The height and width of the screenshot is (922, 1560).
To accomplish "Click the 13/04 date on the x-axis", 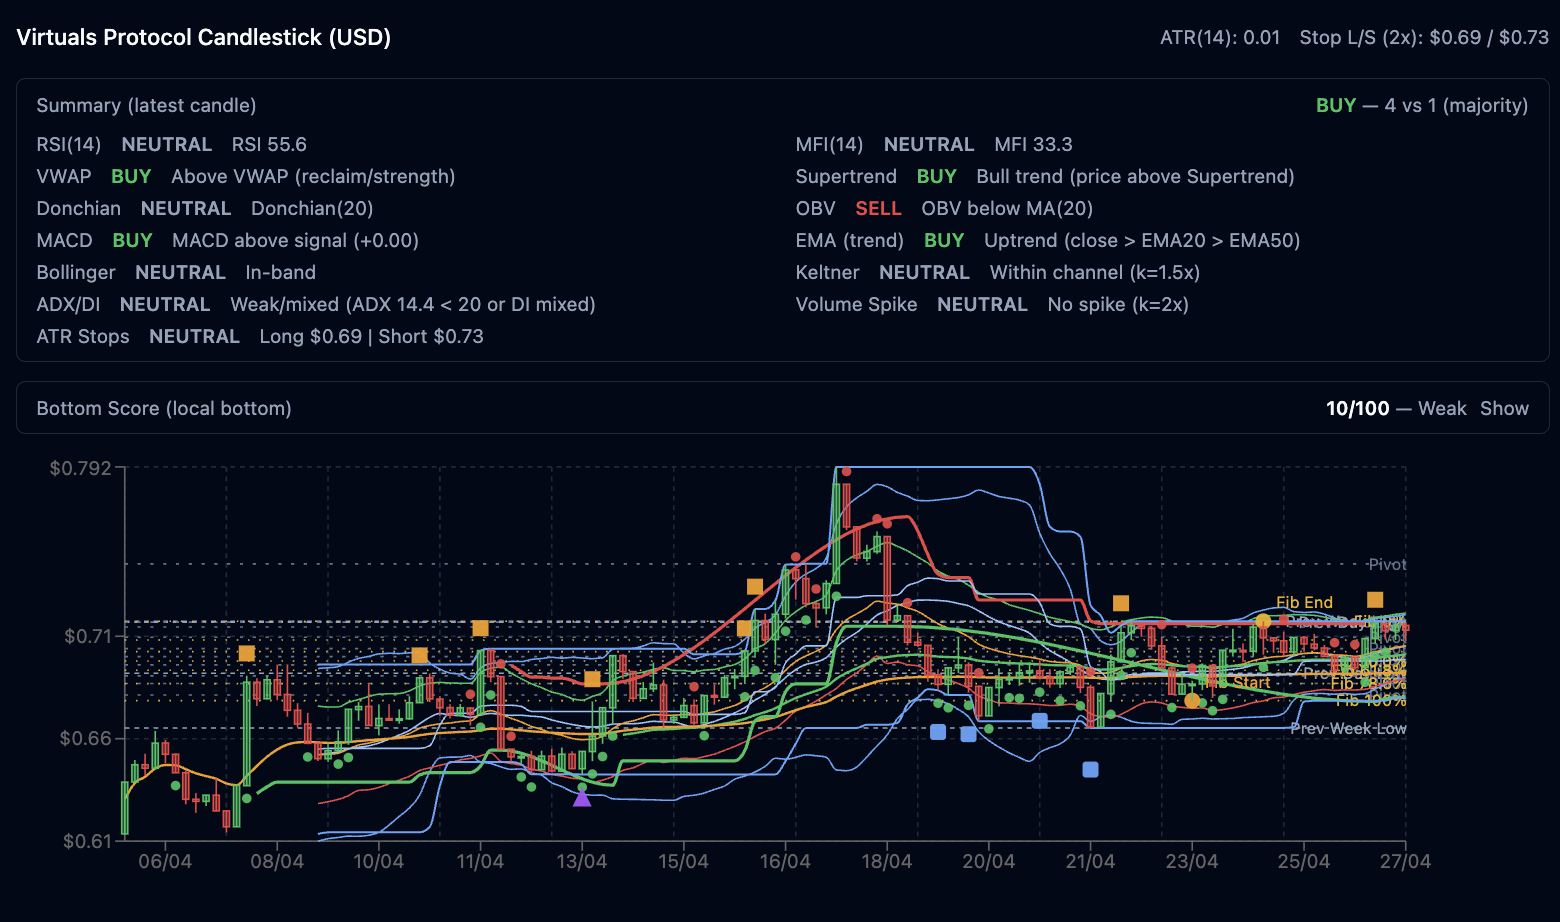I will [581, 862].
